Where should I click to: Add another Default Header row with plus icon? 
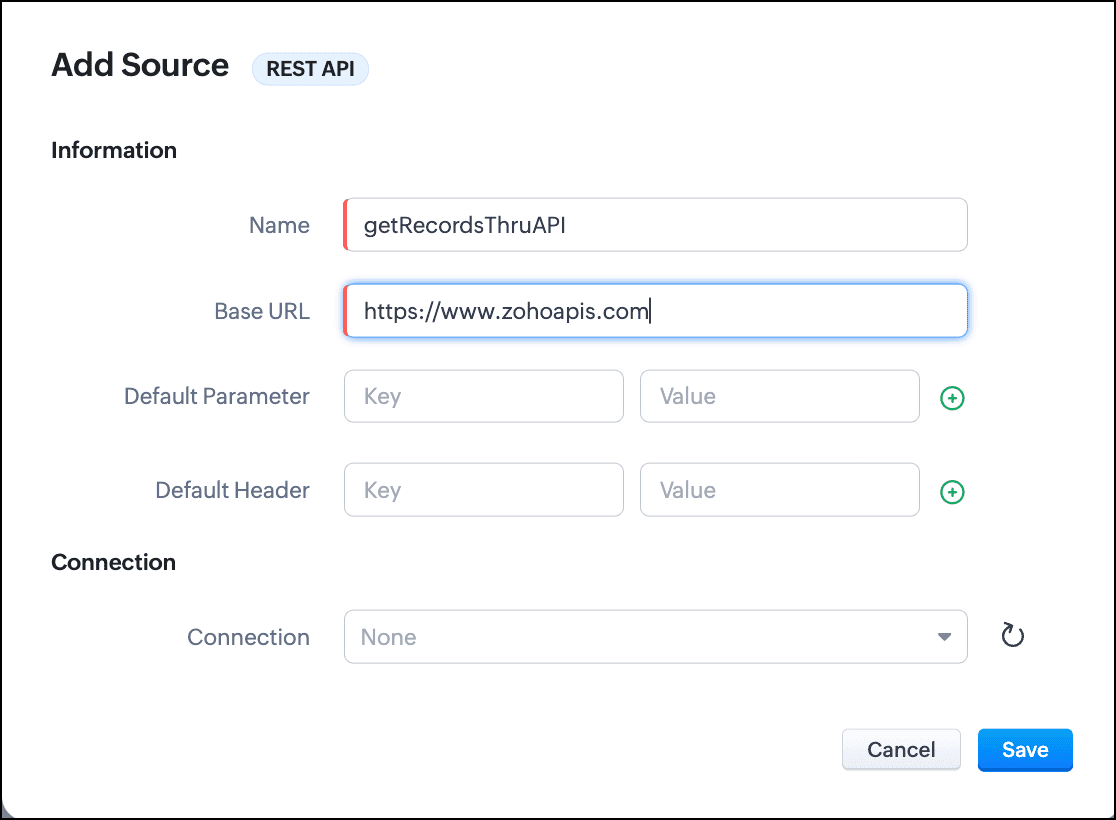coord(952,492)
